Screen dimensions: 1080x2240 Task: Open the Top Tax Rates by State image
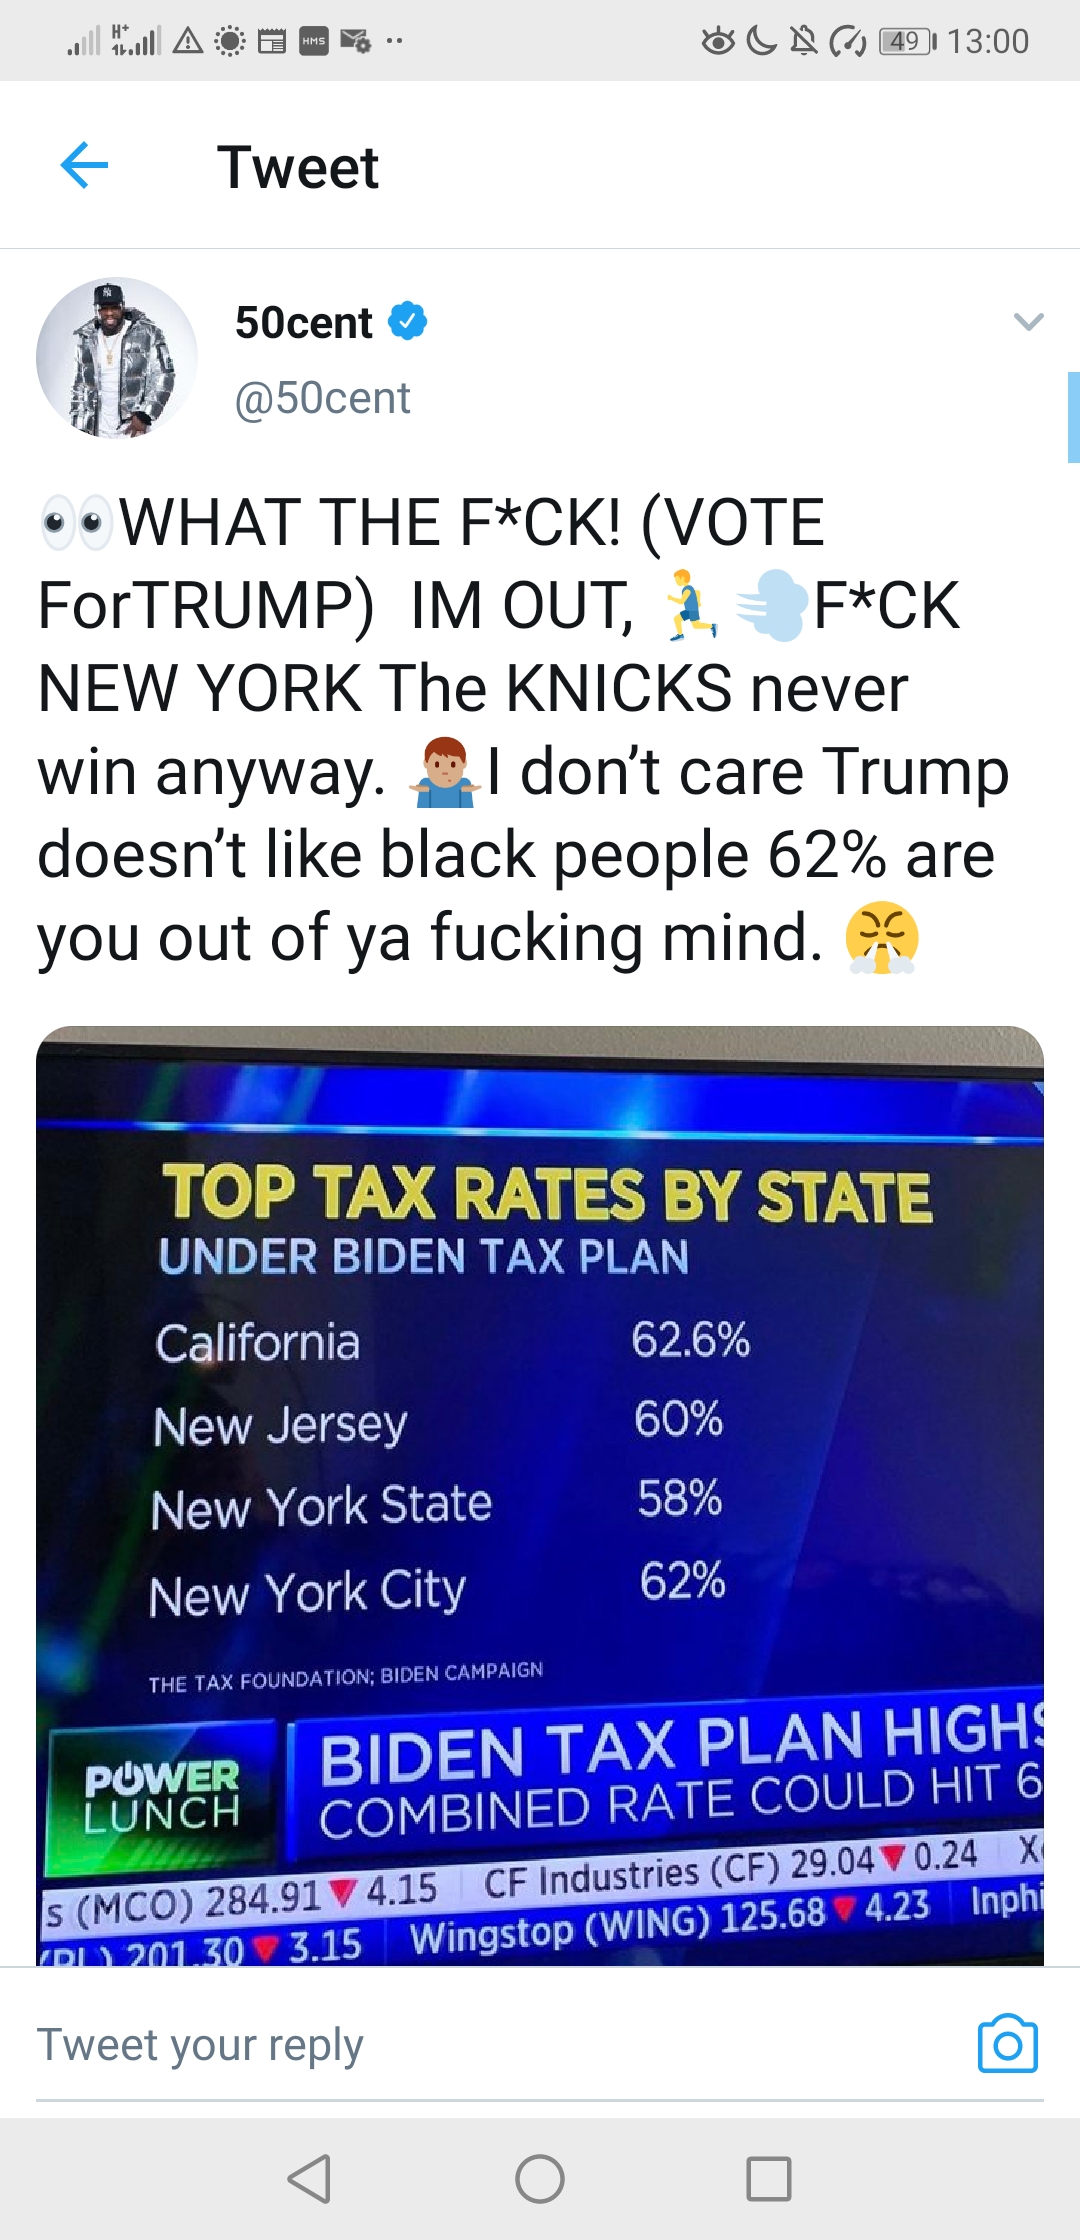540,1495
